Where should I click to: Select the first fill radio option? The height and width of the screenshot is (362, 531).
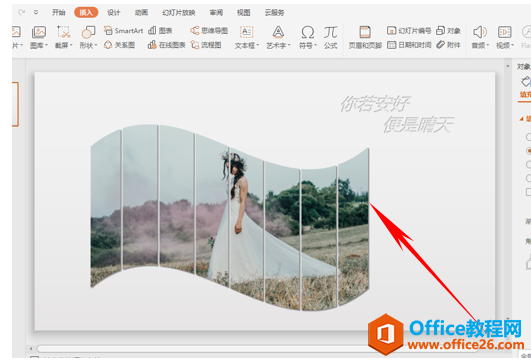point(529,137)
